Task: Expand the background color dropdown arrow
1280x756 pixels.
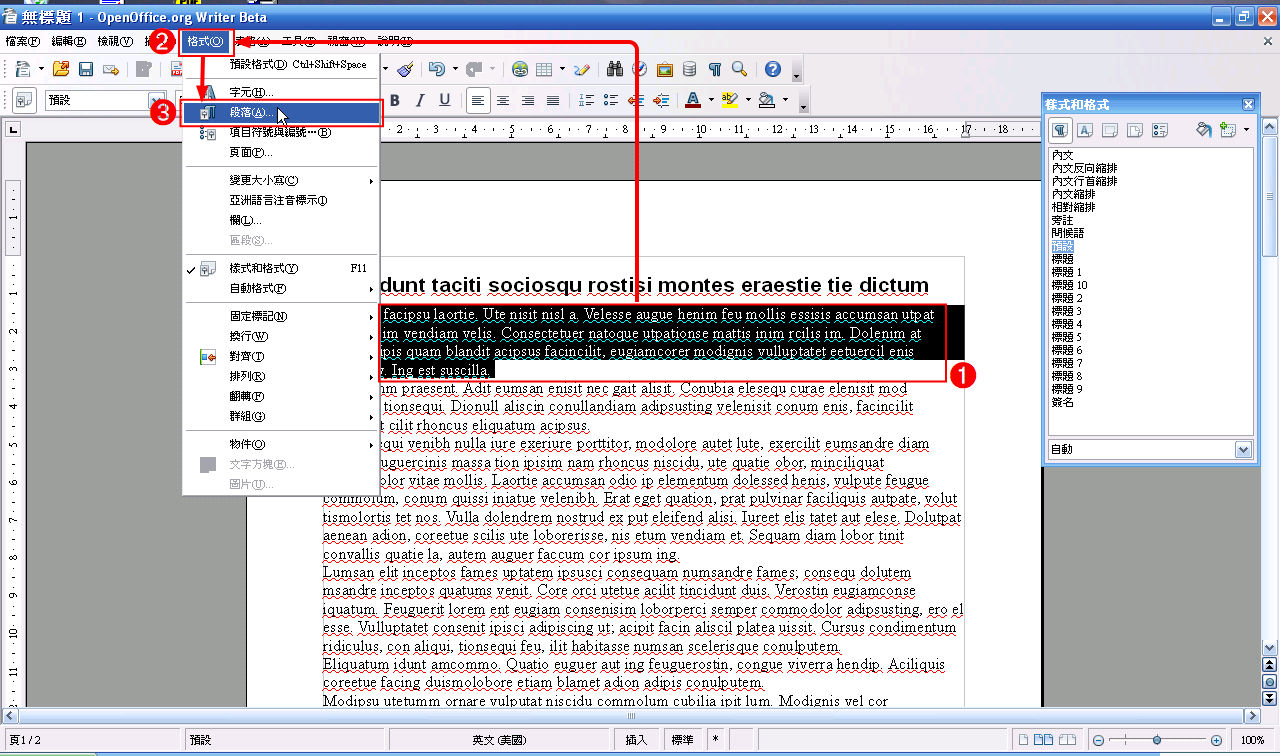Action: pos(785,100)
